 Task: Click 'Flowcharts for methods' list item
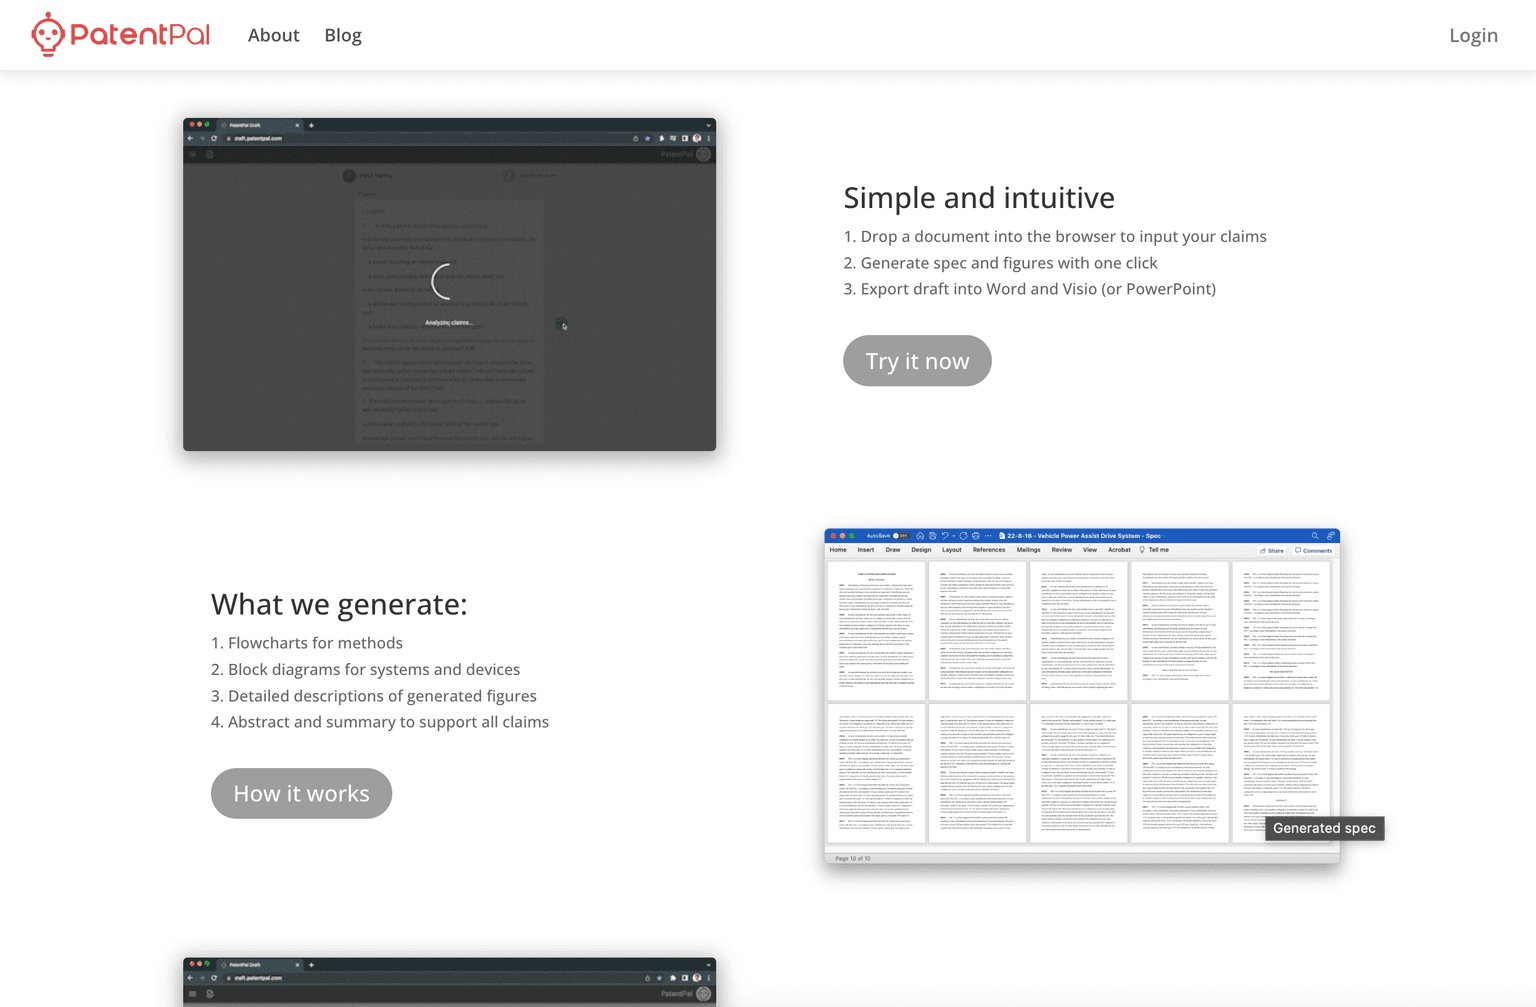click(307, 643)
